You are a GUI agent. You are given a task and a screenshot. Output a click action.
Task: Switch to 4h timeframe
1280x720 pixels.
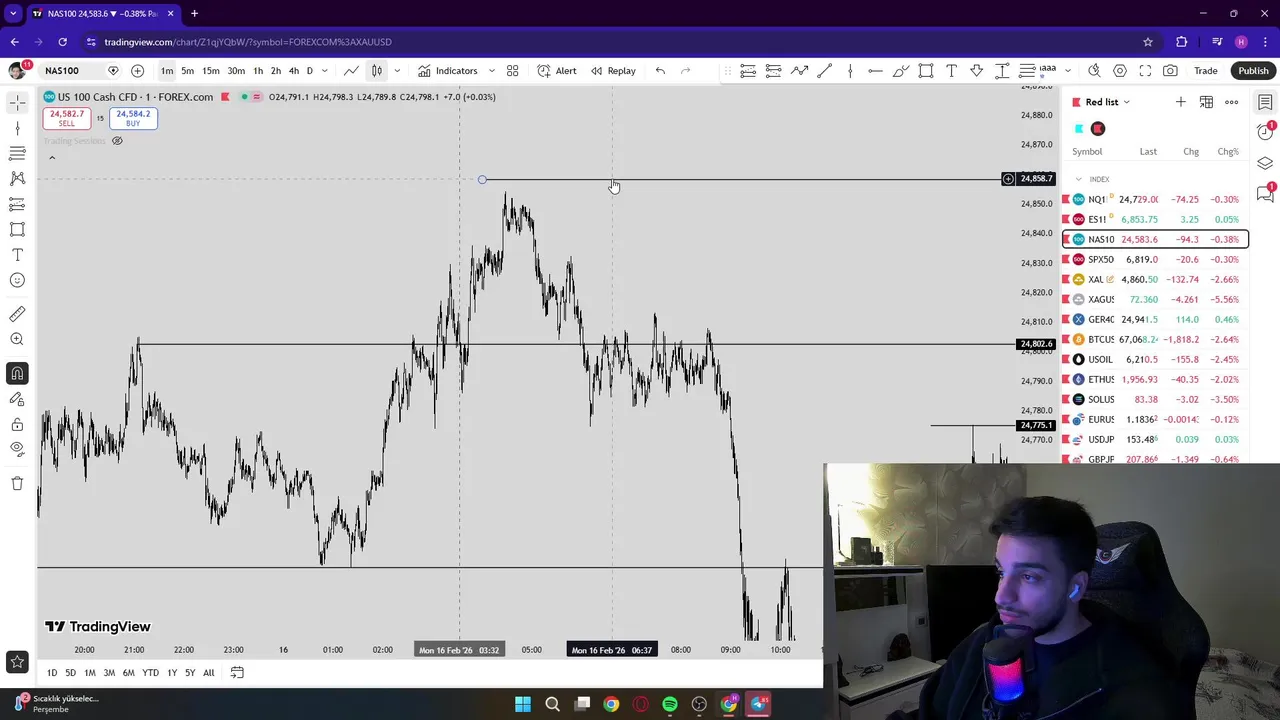click(293, 71)
